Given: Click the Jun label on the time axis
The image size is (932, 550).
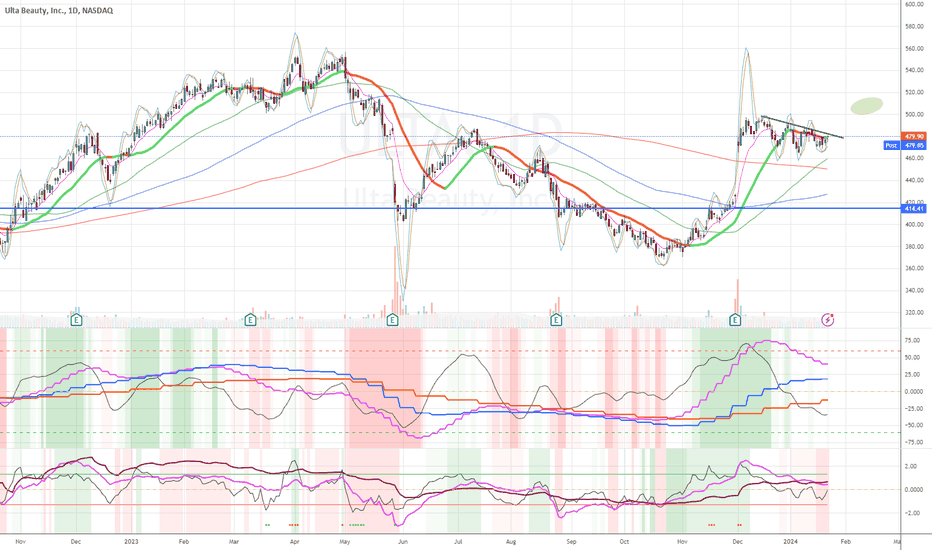Looking at the screenshot, I should (403, 542).
